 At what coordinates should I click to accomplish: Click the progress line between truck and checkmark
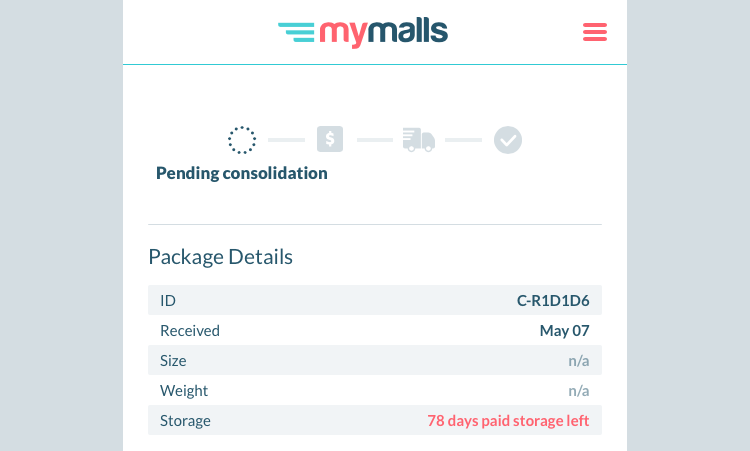[x=463, y=140]
